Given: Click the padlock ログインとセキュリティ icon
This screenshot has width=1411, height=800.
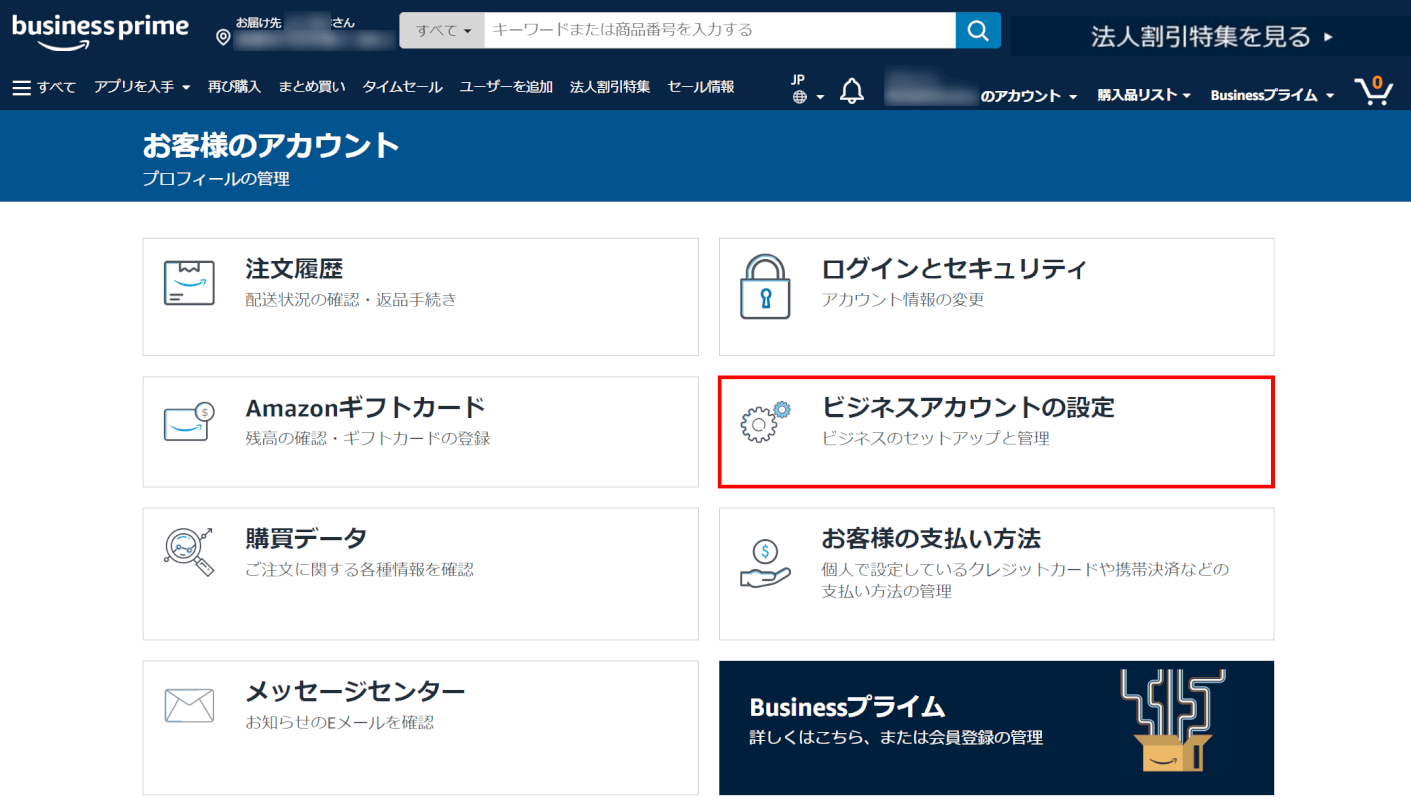Looking at the screenshot, I should pyautogui.click(x=765, y=286).
